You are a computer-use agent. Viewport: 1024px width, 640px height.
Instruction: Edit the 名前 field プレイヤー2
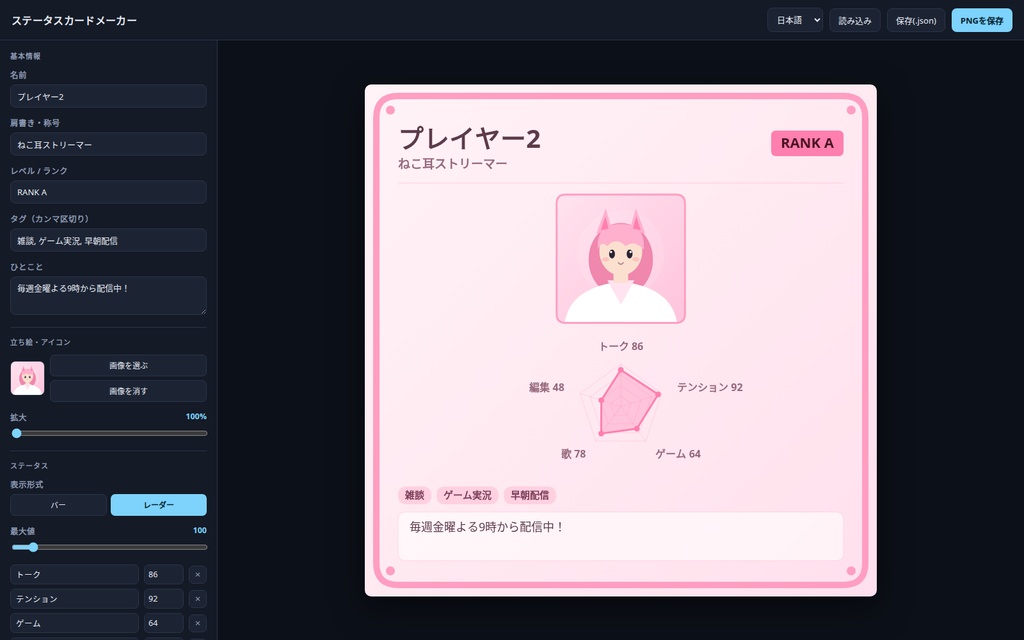click(x=108, y=96)
